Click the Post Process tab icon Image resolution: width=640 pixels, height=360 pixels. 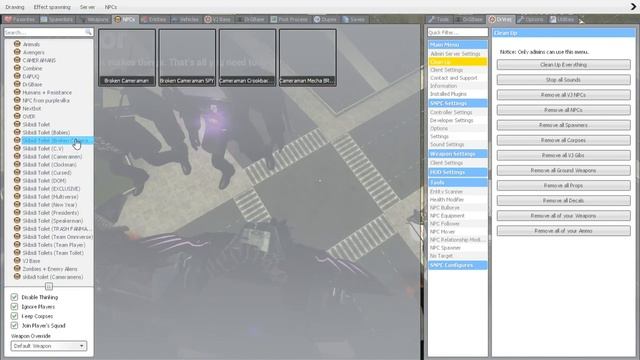click(x=274, y=19)
